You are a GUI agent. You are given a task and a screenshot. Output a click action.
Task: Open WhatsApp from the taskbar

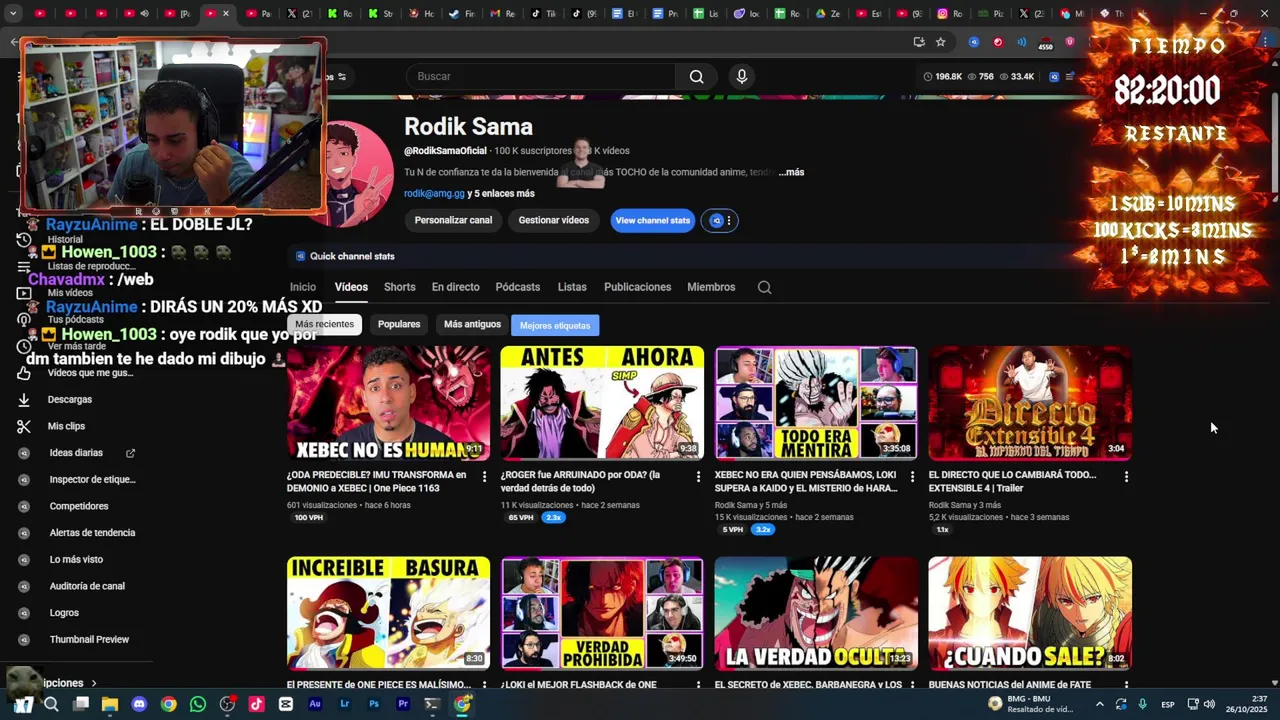tap(198, 704)
